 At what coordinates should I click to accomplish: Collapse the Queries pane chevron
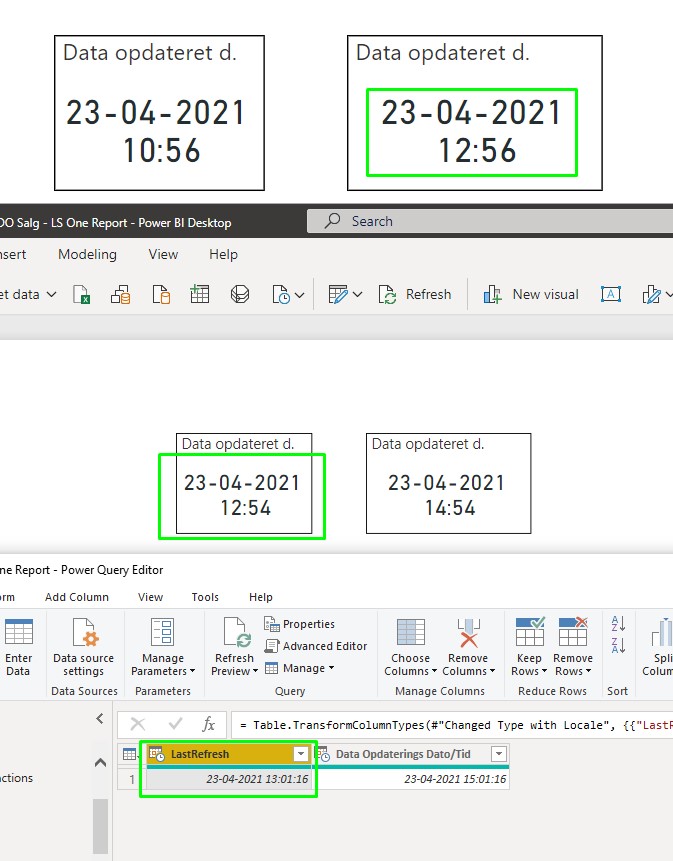(x=99, y=718)
